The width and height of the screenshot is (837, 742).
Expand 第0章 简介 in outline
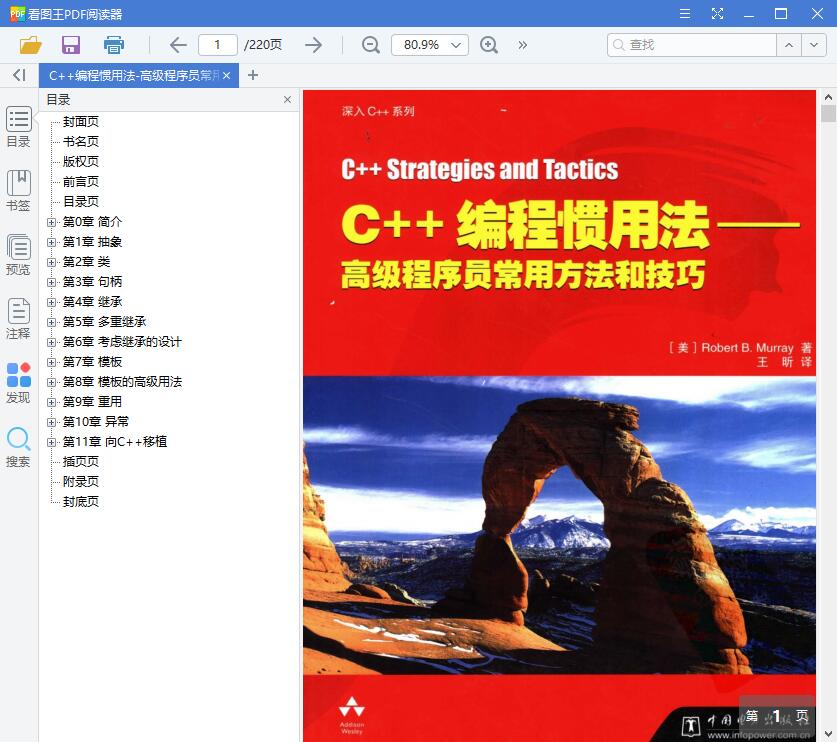click(51, 222)
